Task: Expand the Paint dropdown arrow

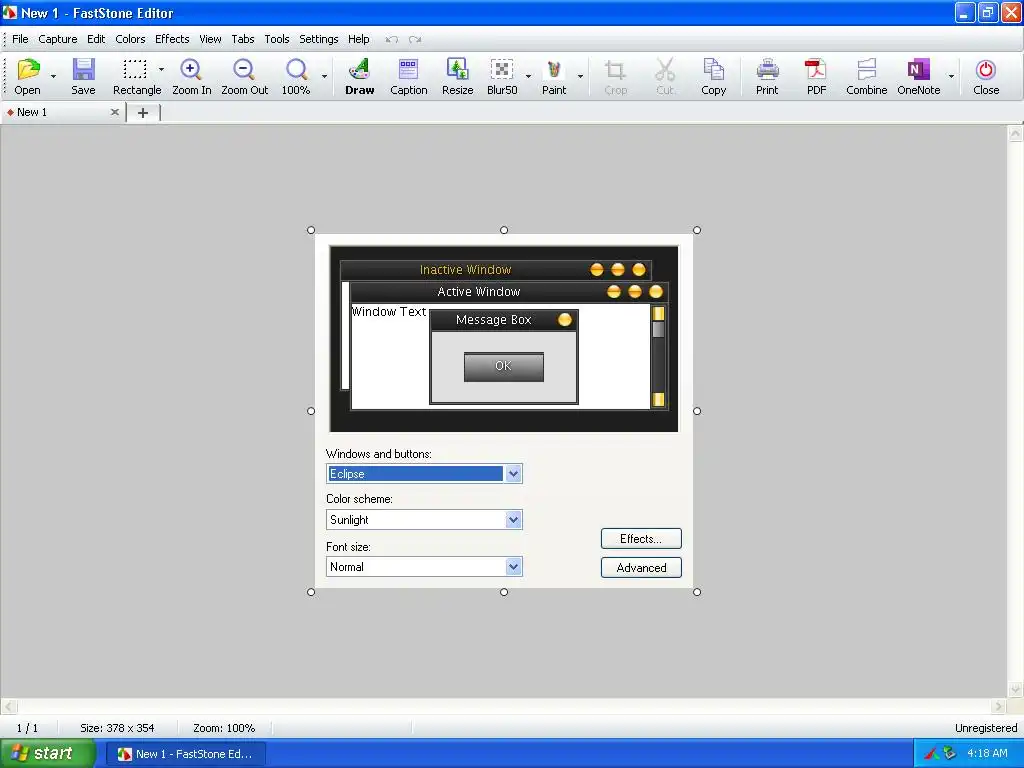Action: tap(581, 76)
